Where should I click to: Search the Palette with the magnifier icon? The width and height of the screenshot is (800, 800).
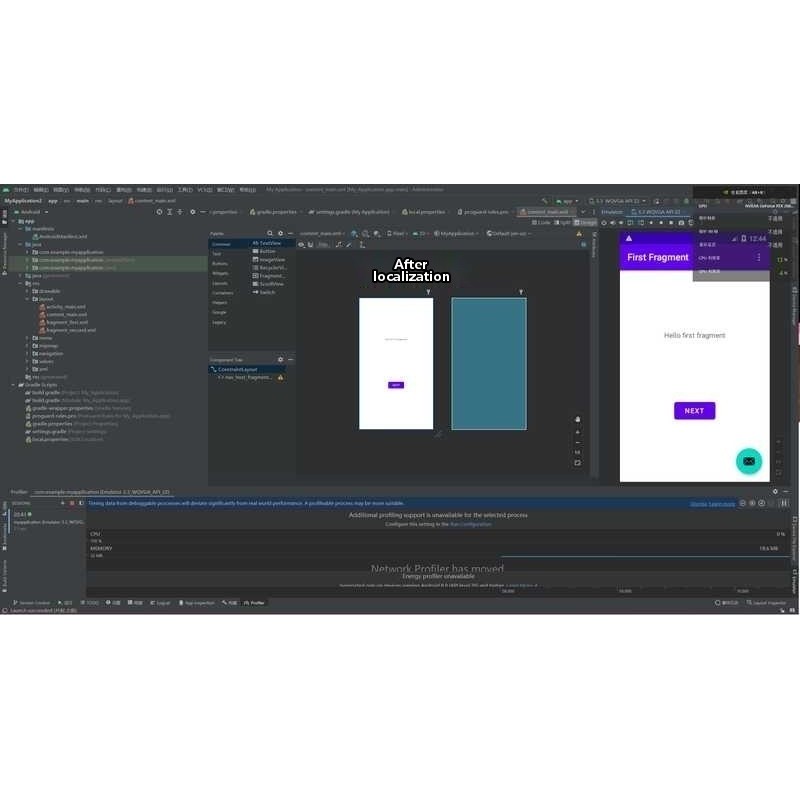[x=268, y=233]
